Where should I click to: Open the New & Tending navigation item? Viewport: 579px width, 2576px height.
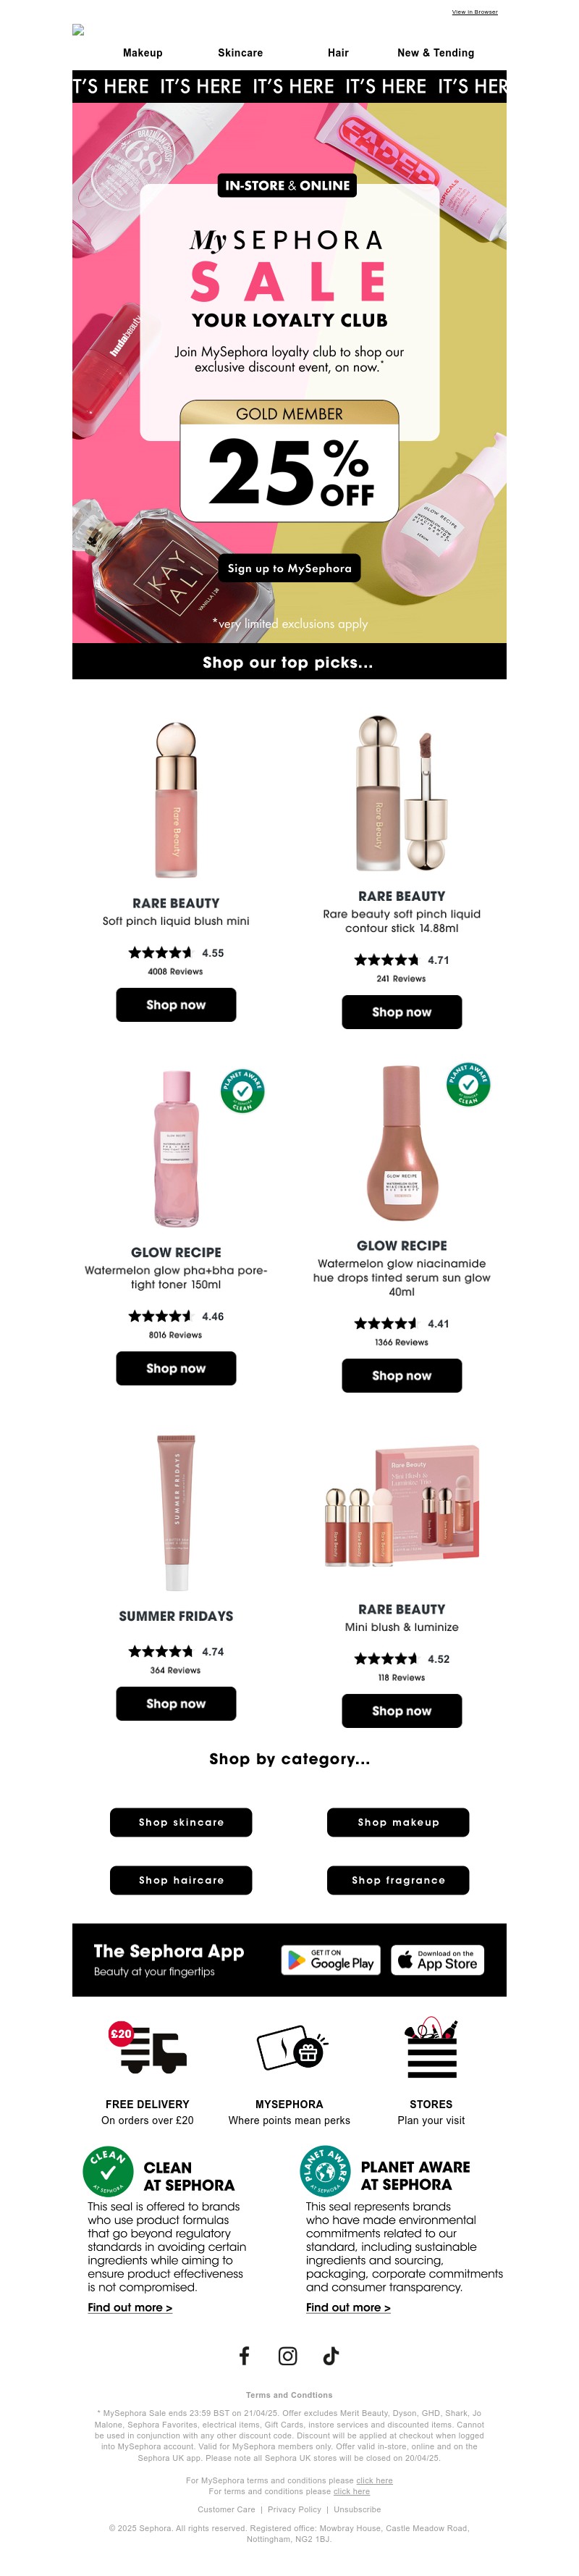coord(436,53)
